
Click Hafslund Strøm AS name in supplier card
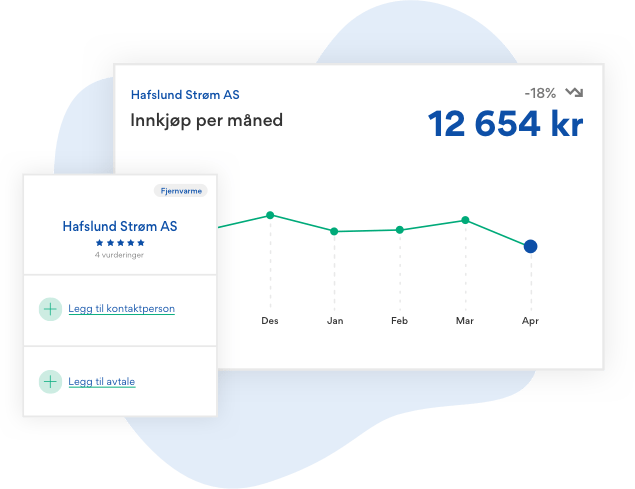tap(120, 226)
